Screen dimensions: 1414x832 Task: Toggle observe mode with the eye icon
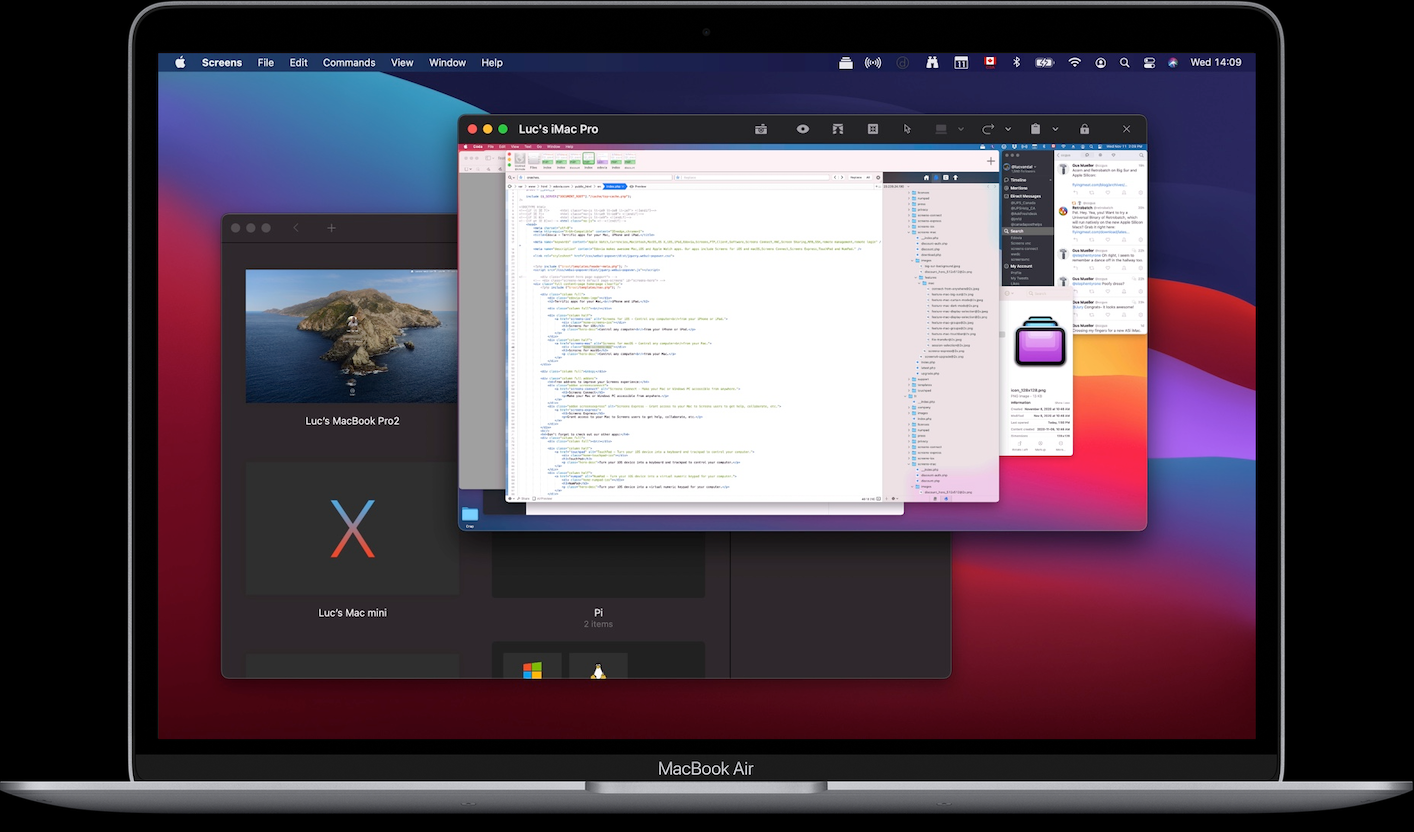(x=802, y=129)
